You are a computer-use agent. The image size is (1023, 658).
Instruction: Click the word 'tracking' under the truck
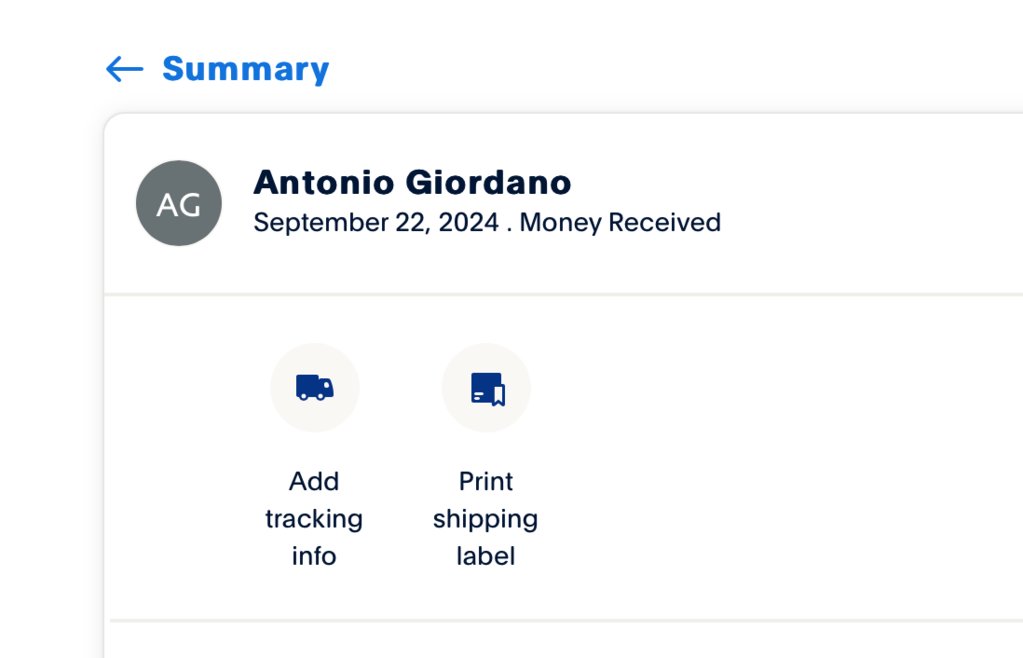(x=314, y=519)
